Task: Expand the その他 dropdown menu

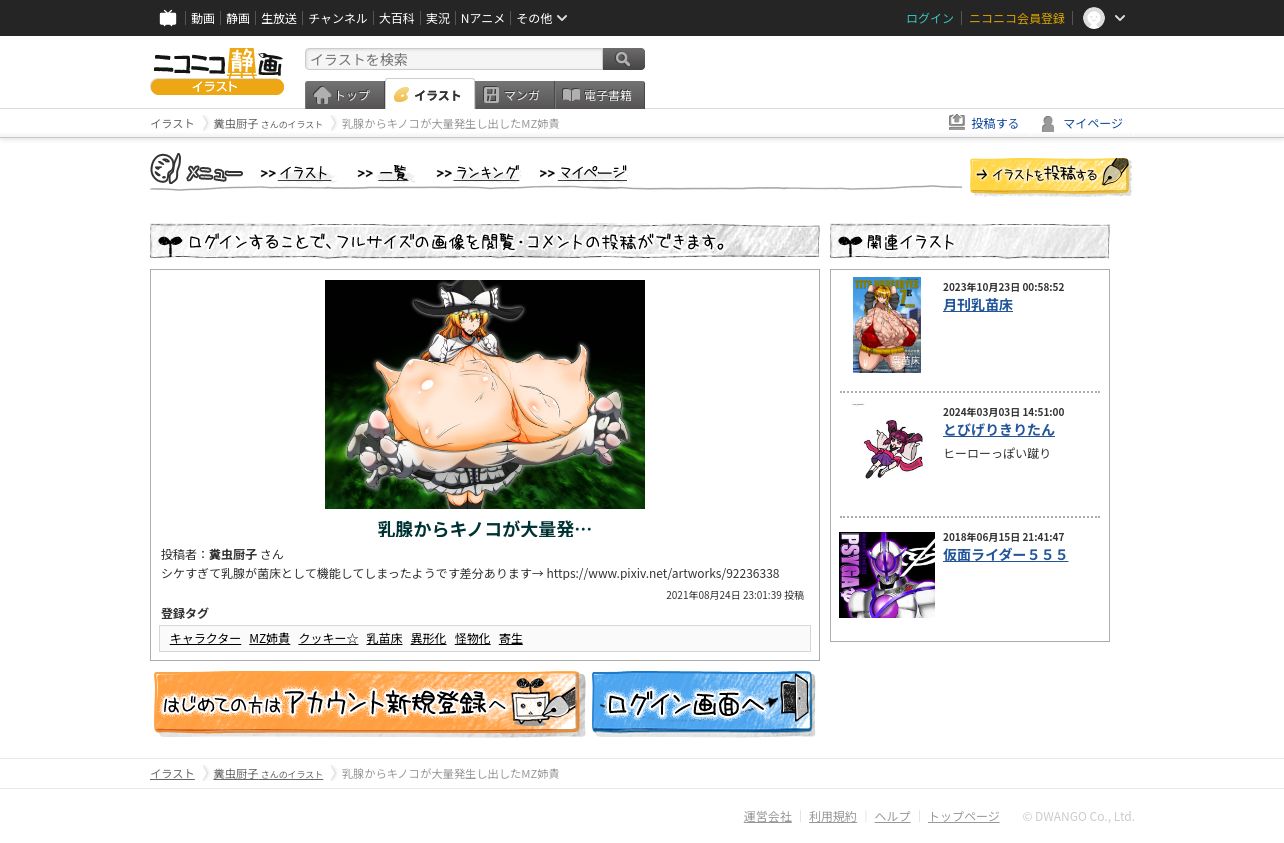Action: point(542,18)
